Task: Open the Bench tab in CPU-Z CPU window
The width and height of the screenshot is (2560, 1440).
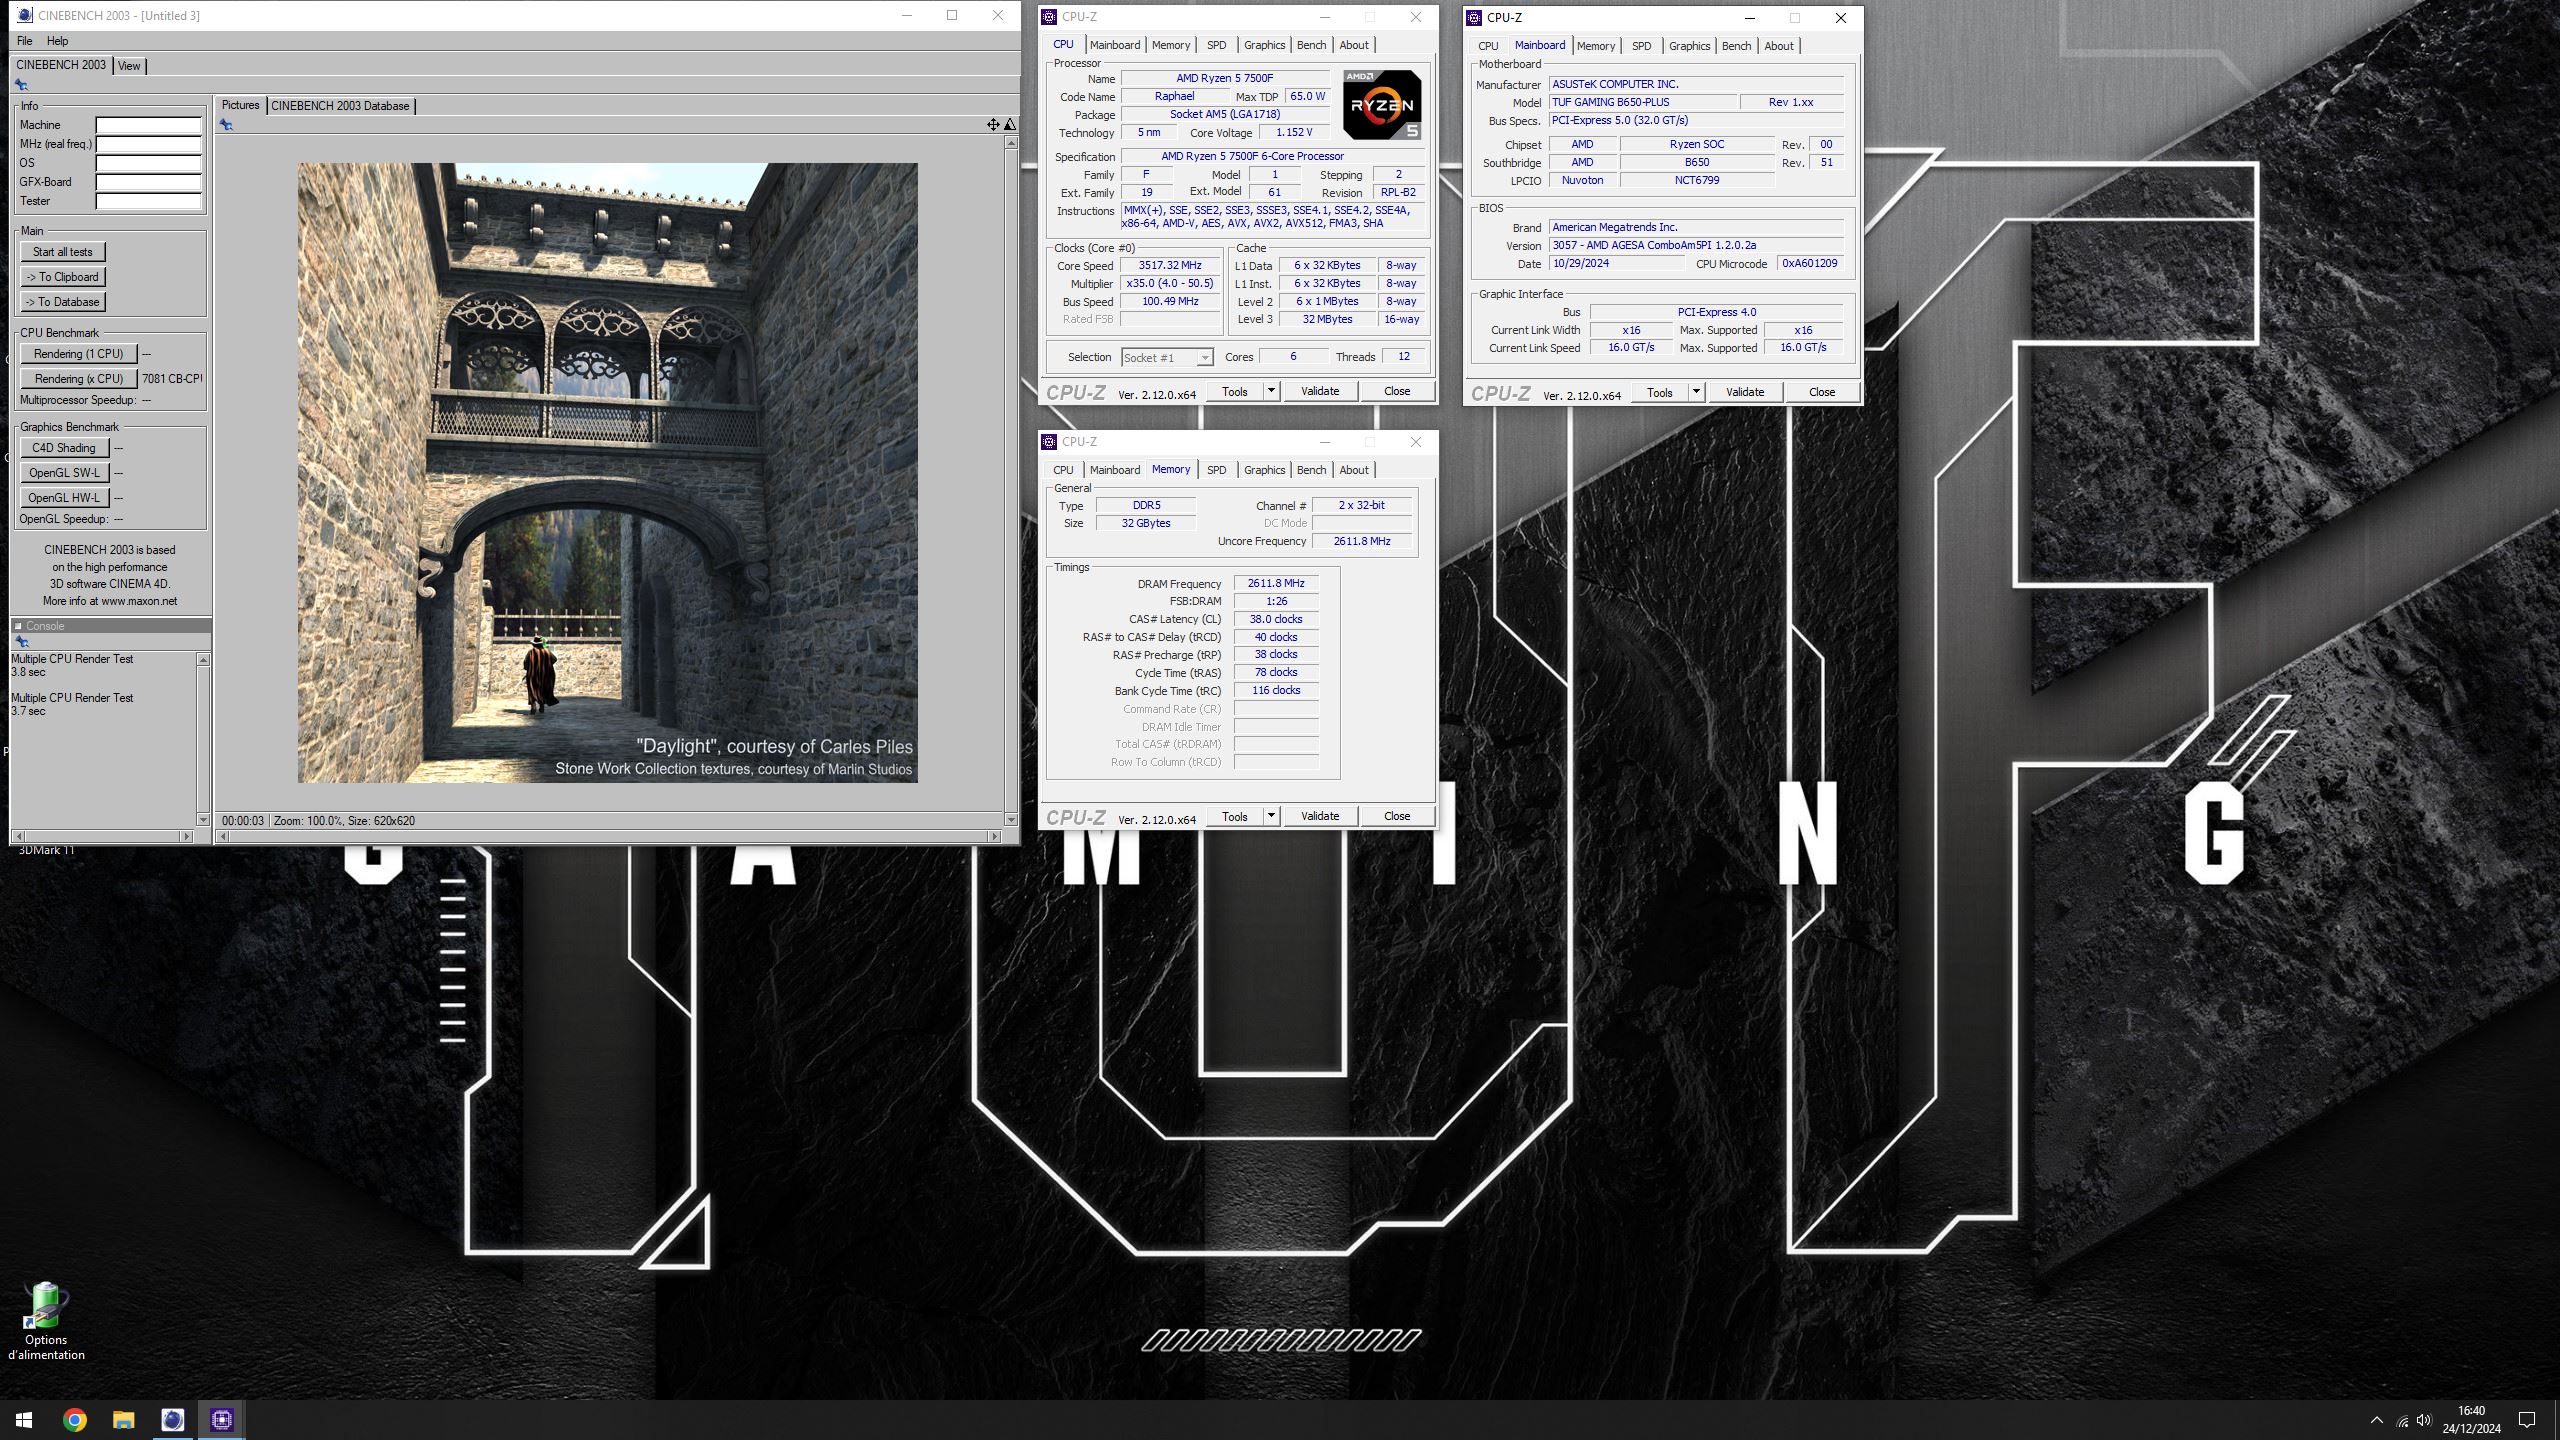Action: pos(1311,45)
